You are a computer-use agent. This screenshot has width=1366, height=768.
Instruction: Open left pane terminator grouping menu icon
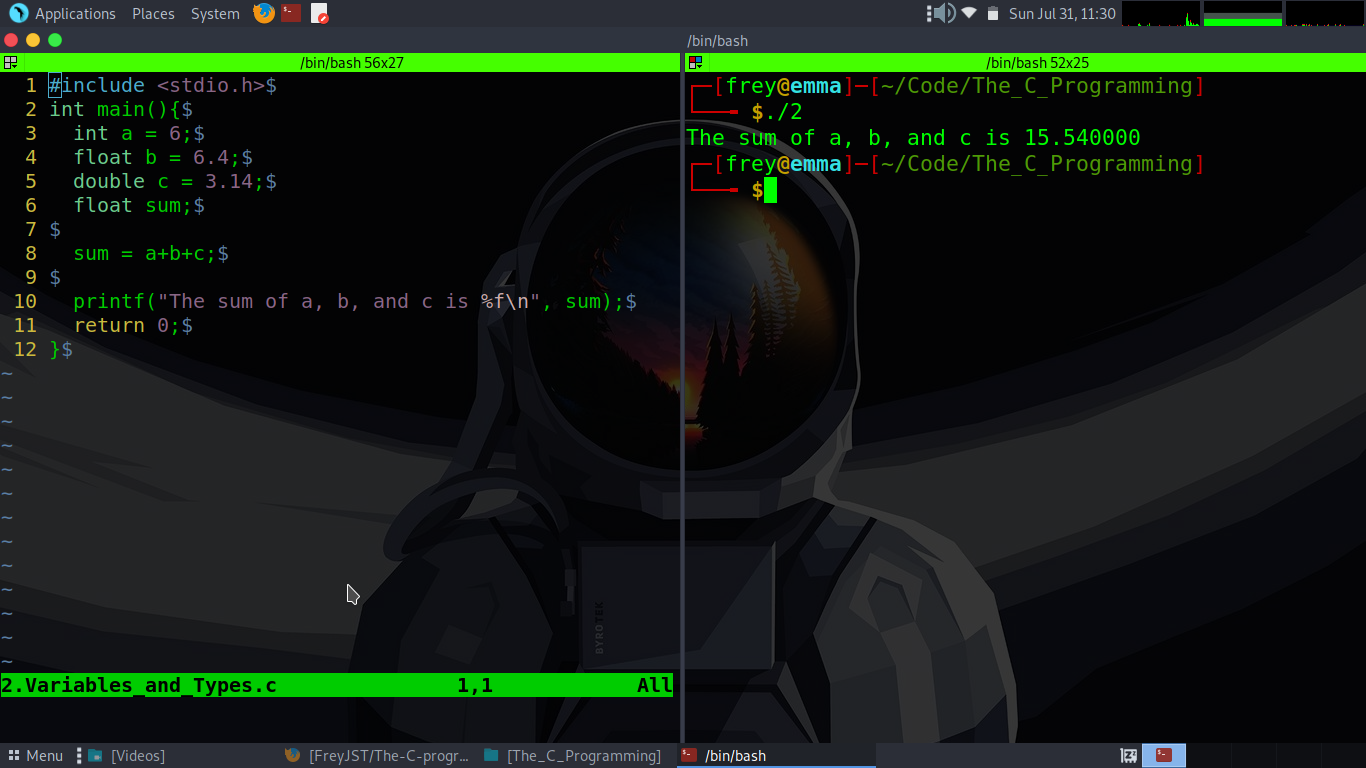(x=9, y=62)
